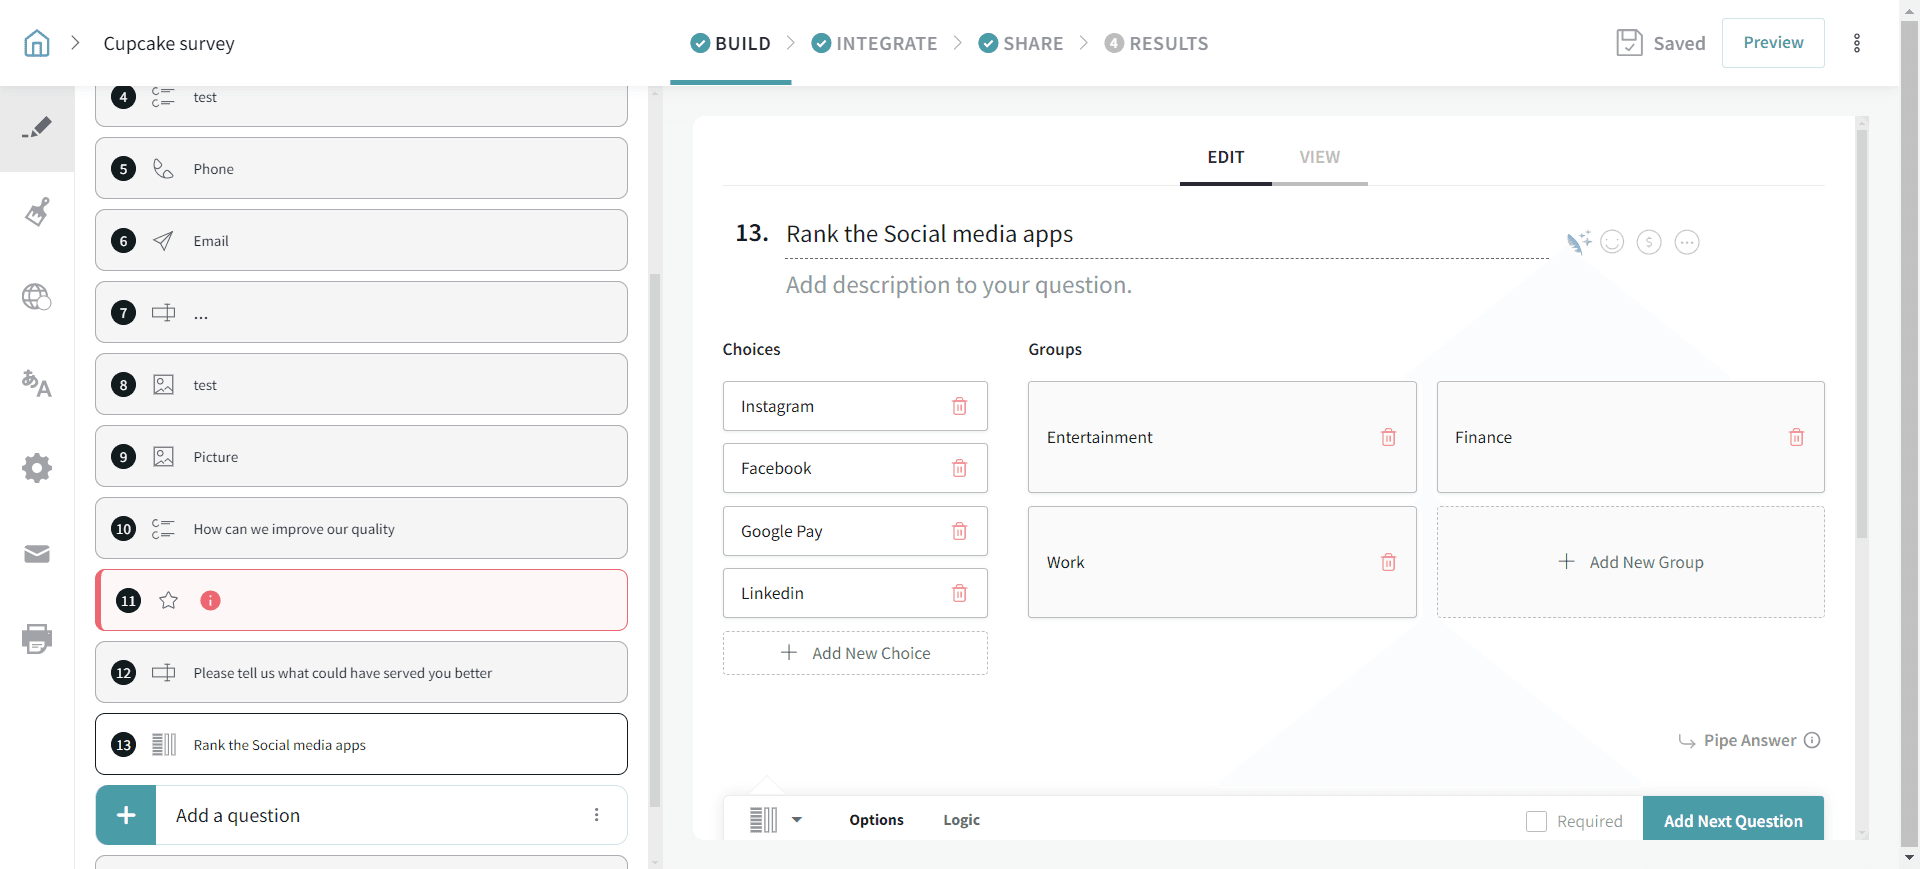The height and width of the screenshot is (869, 1920).
Task: Open the paint roller design icon in sidebar
Action: coord(37,212)
